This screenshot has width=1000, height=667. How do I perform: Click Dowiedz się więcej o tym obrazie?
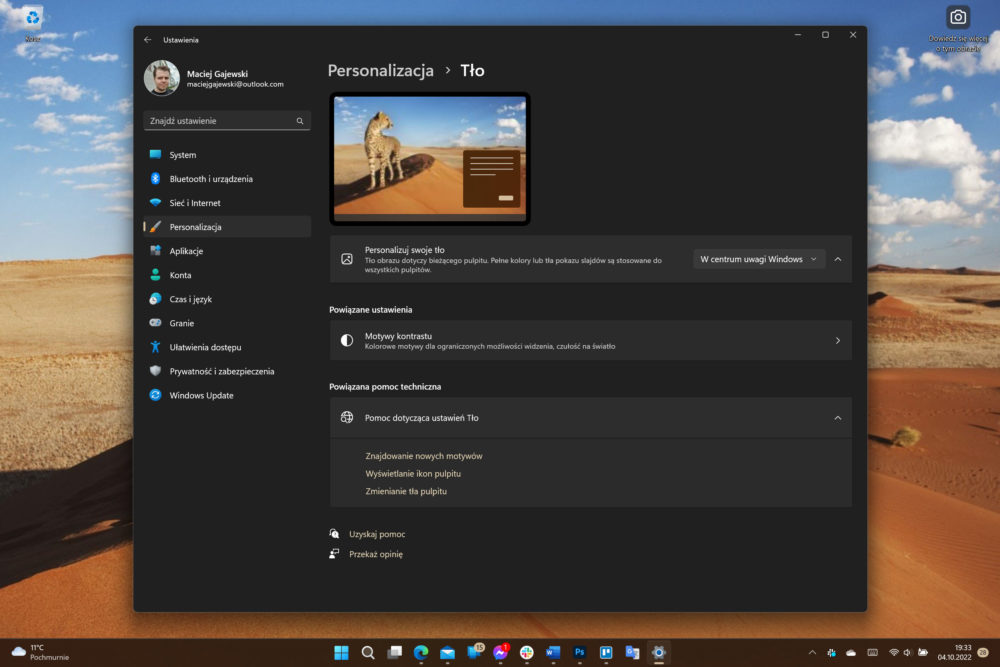tap(958, 43)
